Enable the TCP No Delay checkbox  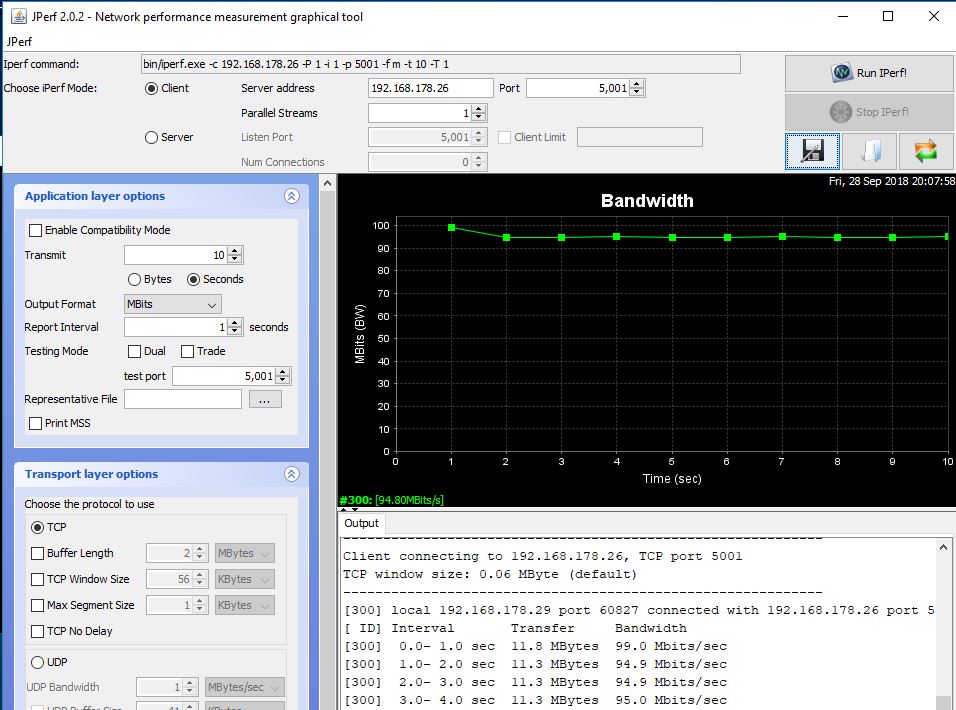(37, 631)
